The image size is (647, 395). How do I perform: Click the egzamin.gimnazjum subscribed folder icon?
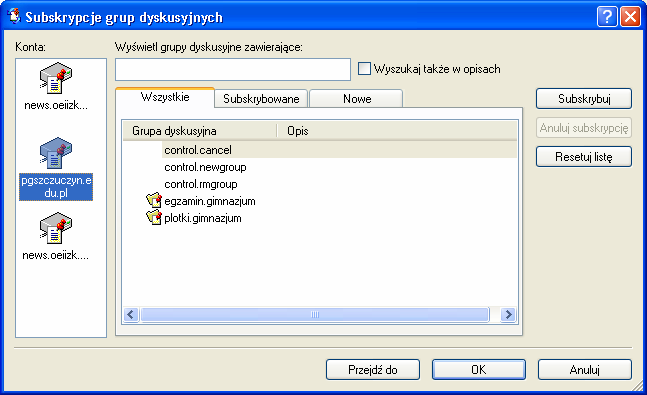click(154, 201)
